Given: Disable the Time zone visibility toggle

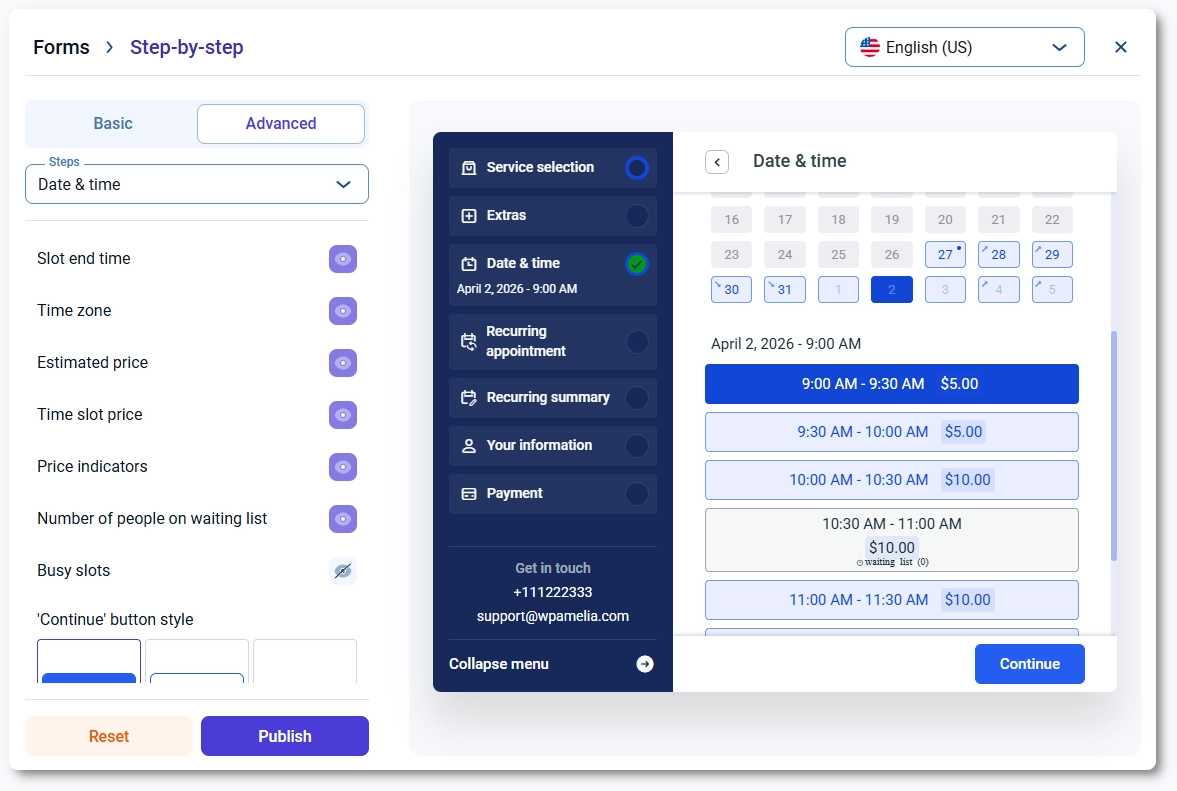Looking at the screenshot, I should coord(343,311).
